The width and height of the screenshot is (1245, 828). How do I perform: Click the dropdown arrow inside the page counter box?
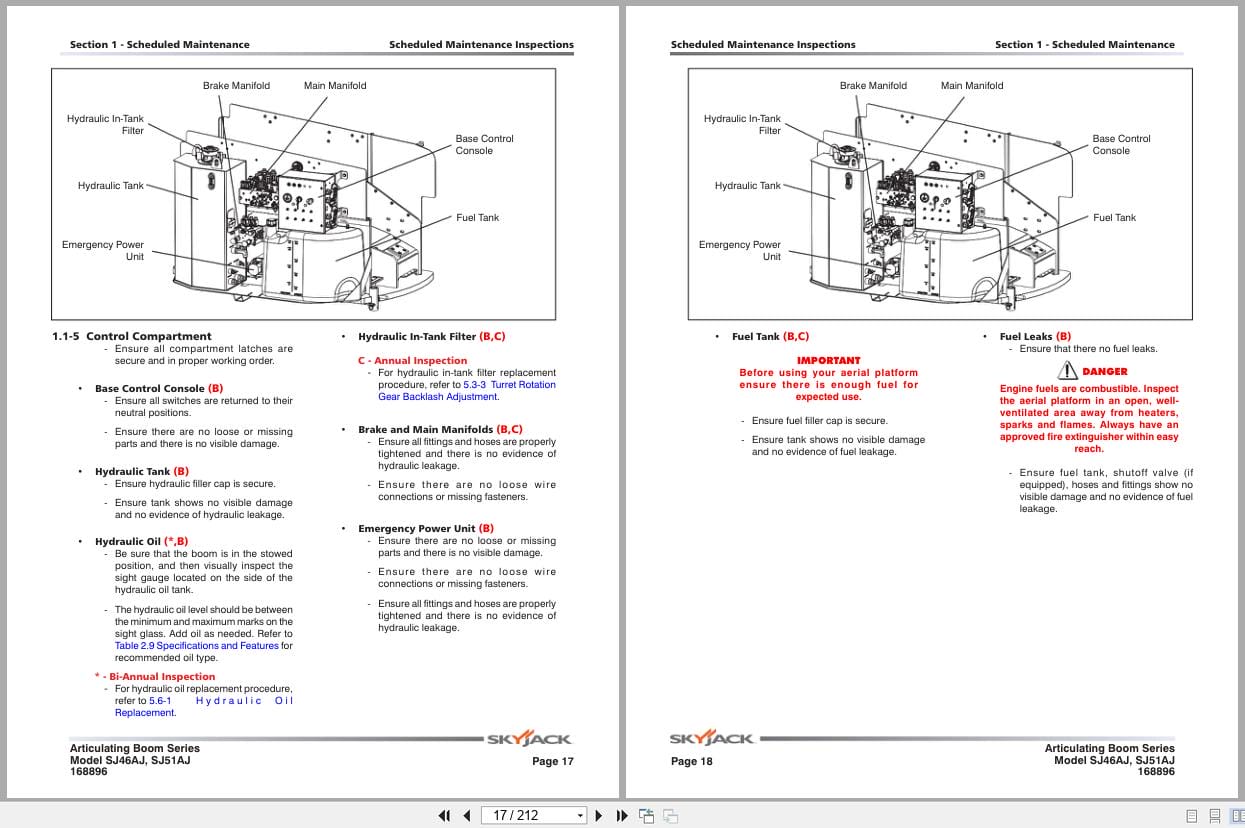tap(578, 816)
